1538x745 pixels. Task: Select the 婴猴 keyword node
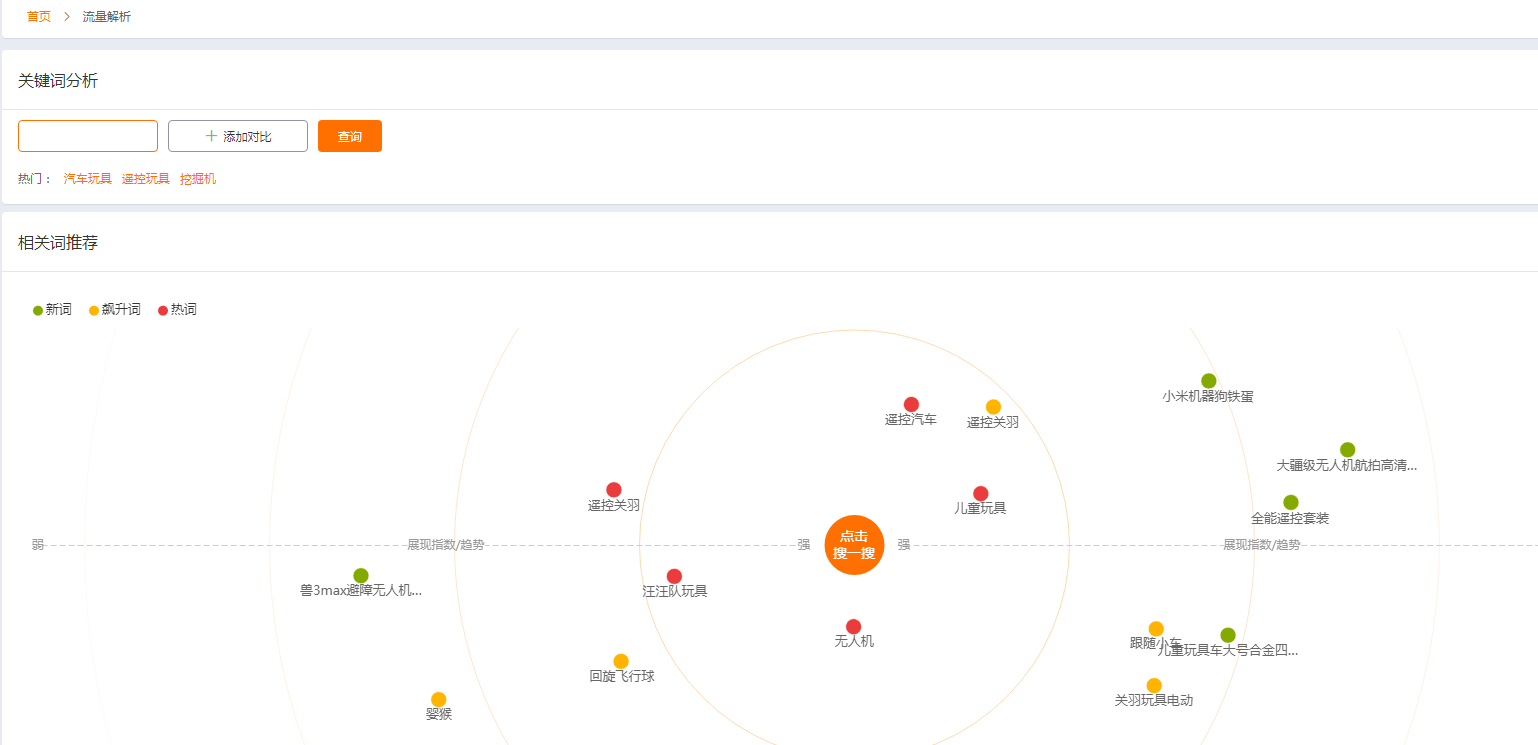tap(439, 699)
